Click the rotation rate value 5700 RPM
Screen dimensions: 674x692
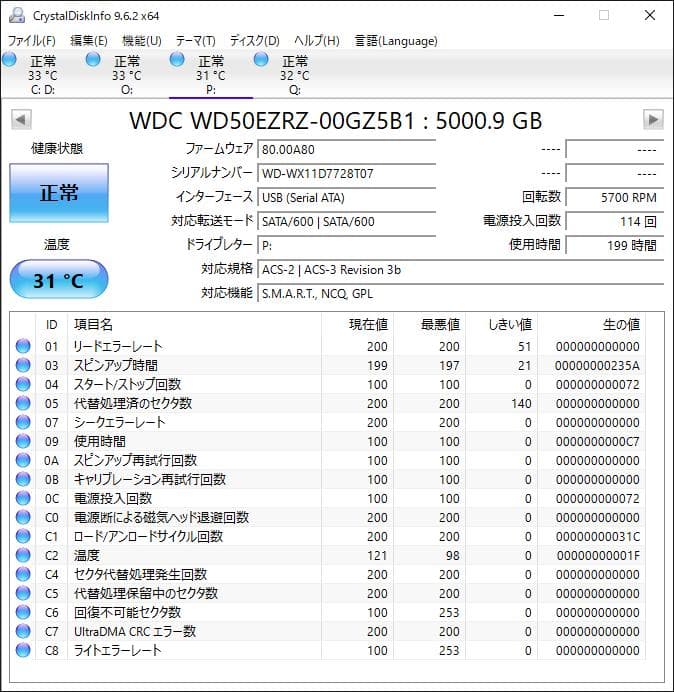[x=615, y=197]
